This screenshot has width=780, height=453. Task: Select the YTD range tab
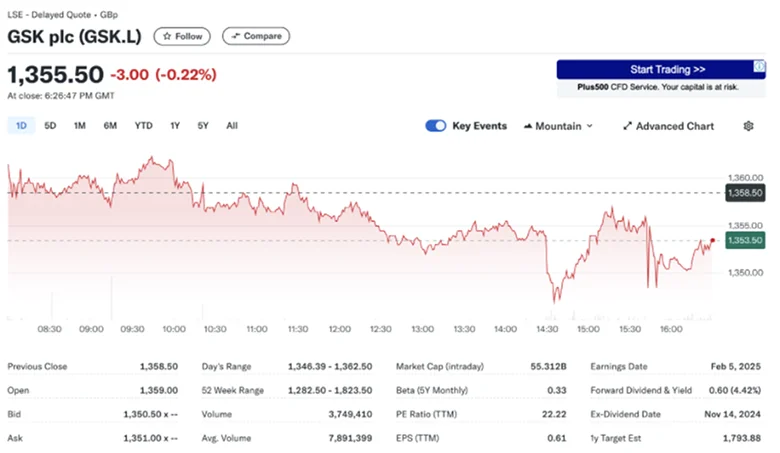tap(143, 126)
